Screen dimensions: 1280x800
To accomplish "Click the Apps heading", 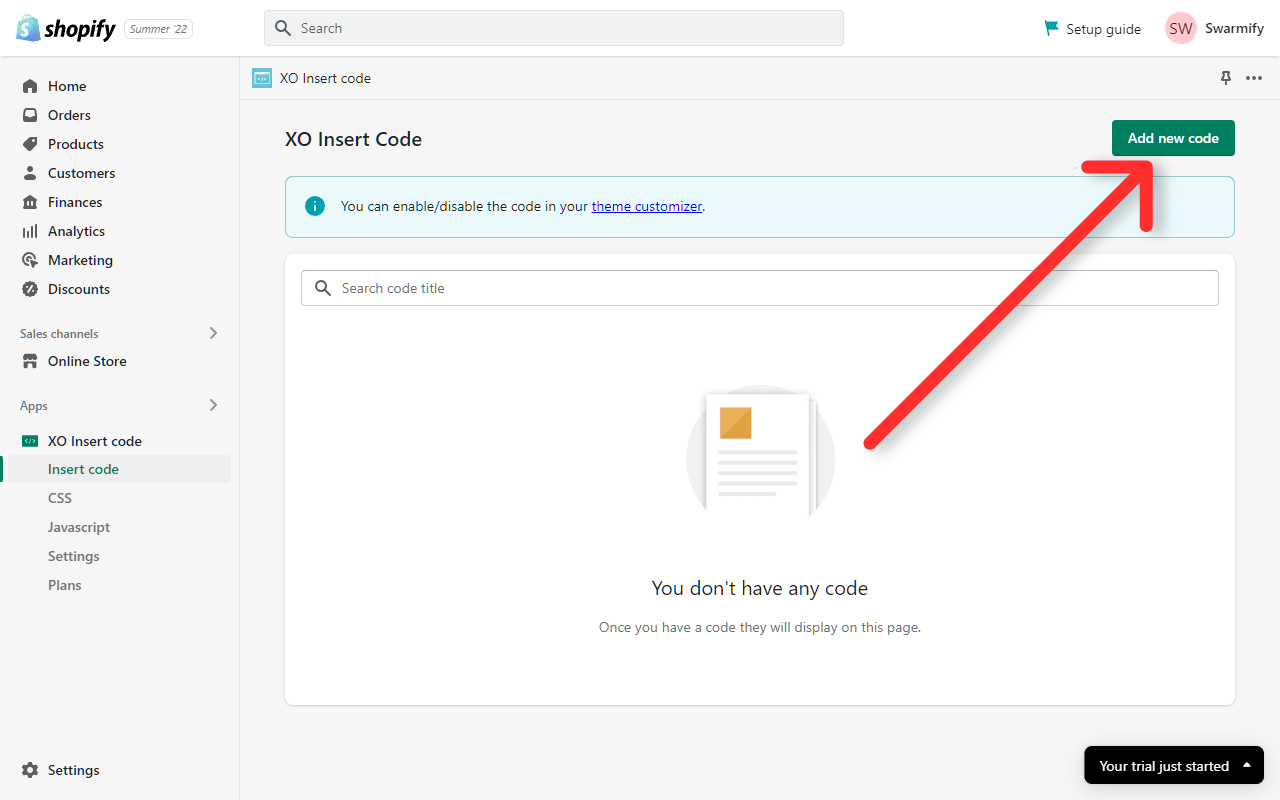I will (34, 406).
